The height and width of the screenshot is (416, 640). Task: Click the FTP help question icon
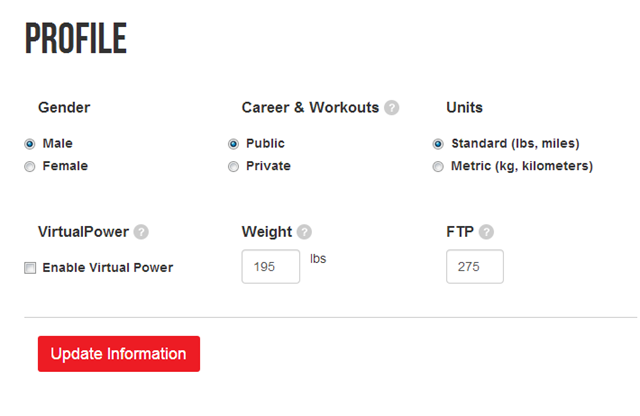486,232
